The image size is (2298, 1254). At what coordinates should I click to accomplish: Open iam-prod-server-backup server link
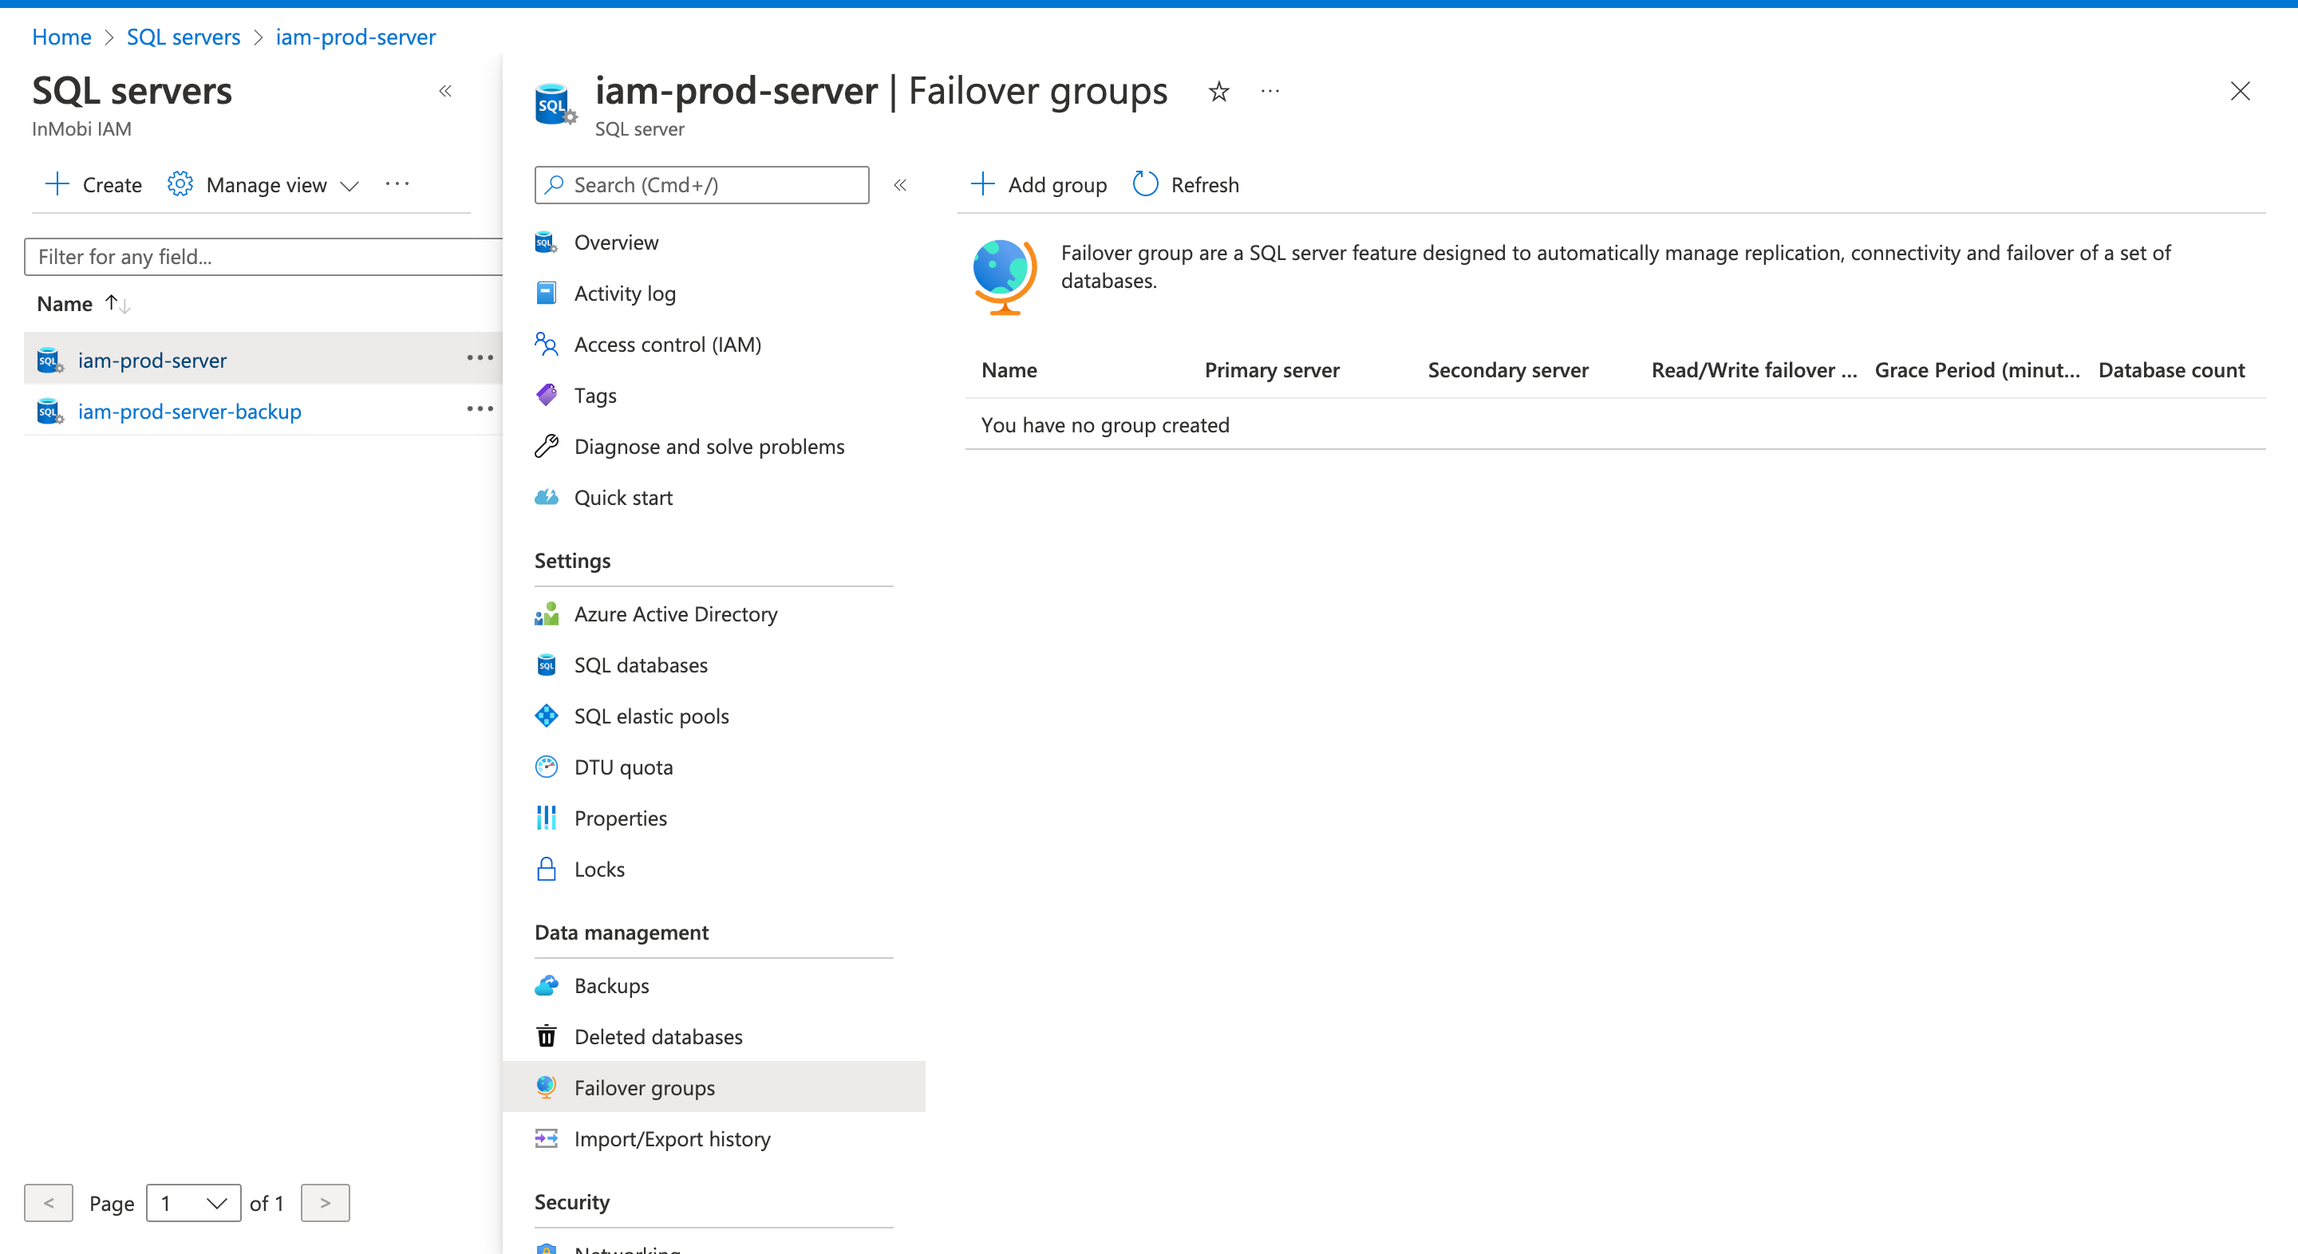point(190,411)
